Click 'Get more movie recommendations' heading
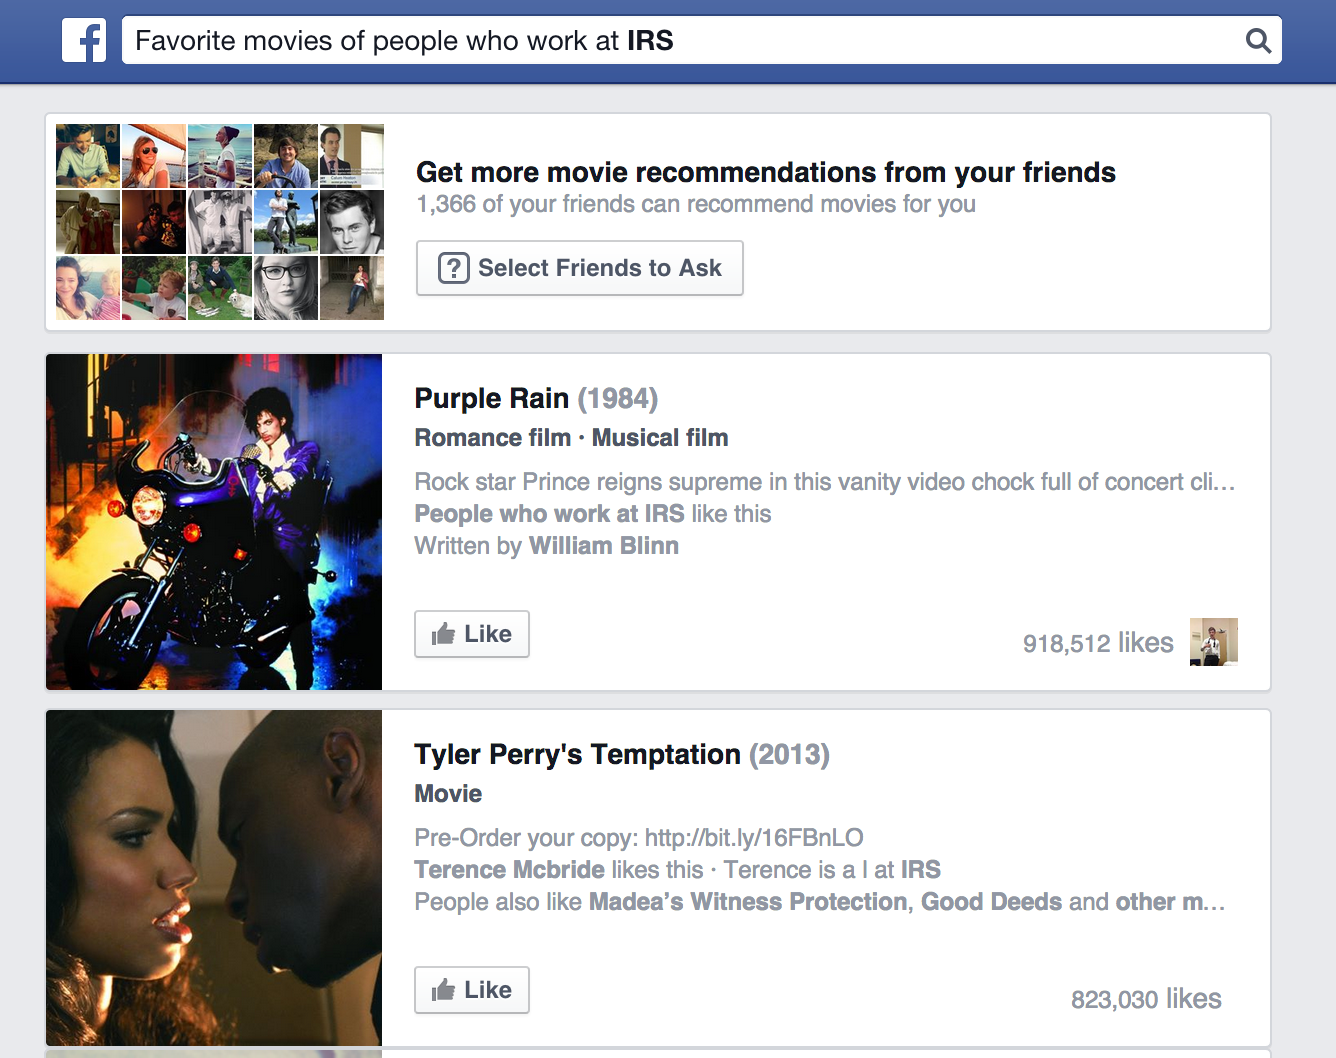 (x=766, y=172)
